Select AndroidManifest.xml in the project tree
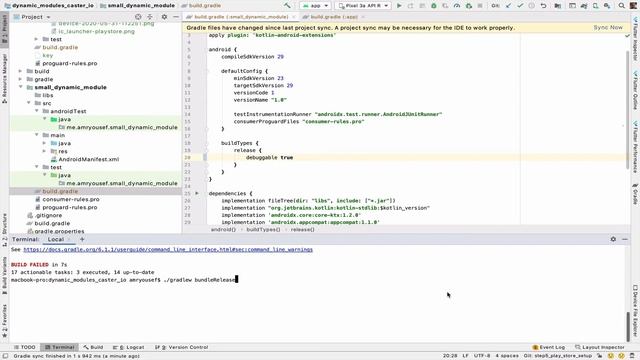The image size is (640, 360). coord(89,159)
